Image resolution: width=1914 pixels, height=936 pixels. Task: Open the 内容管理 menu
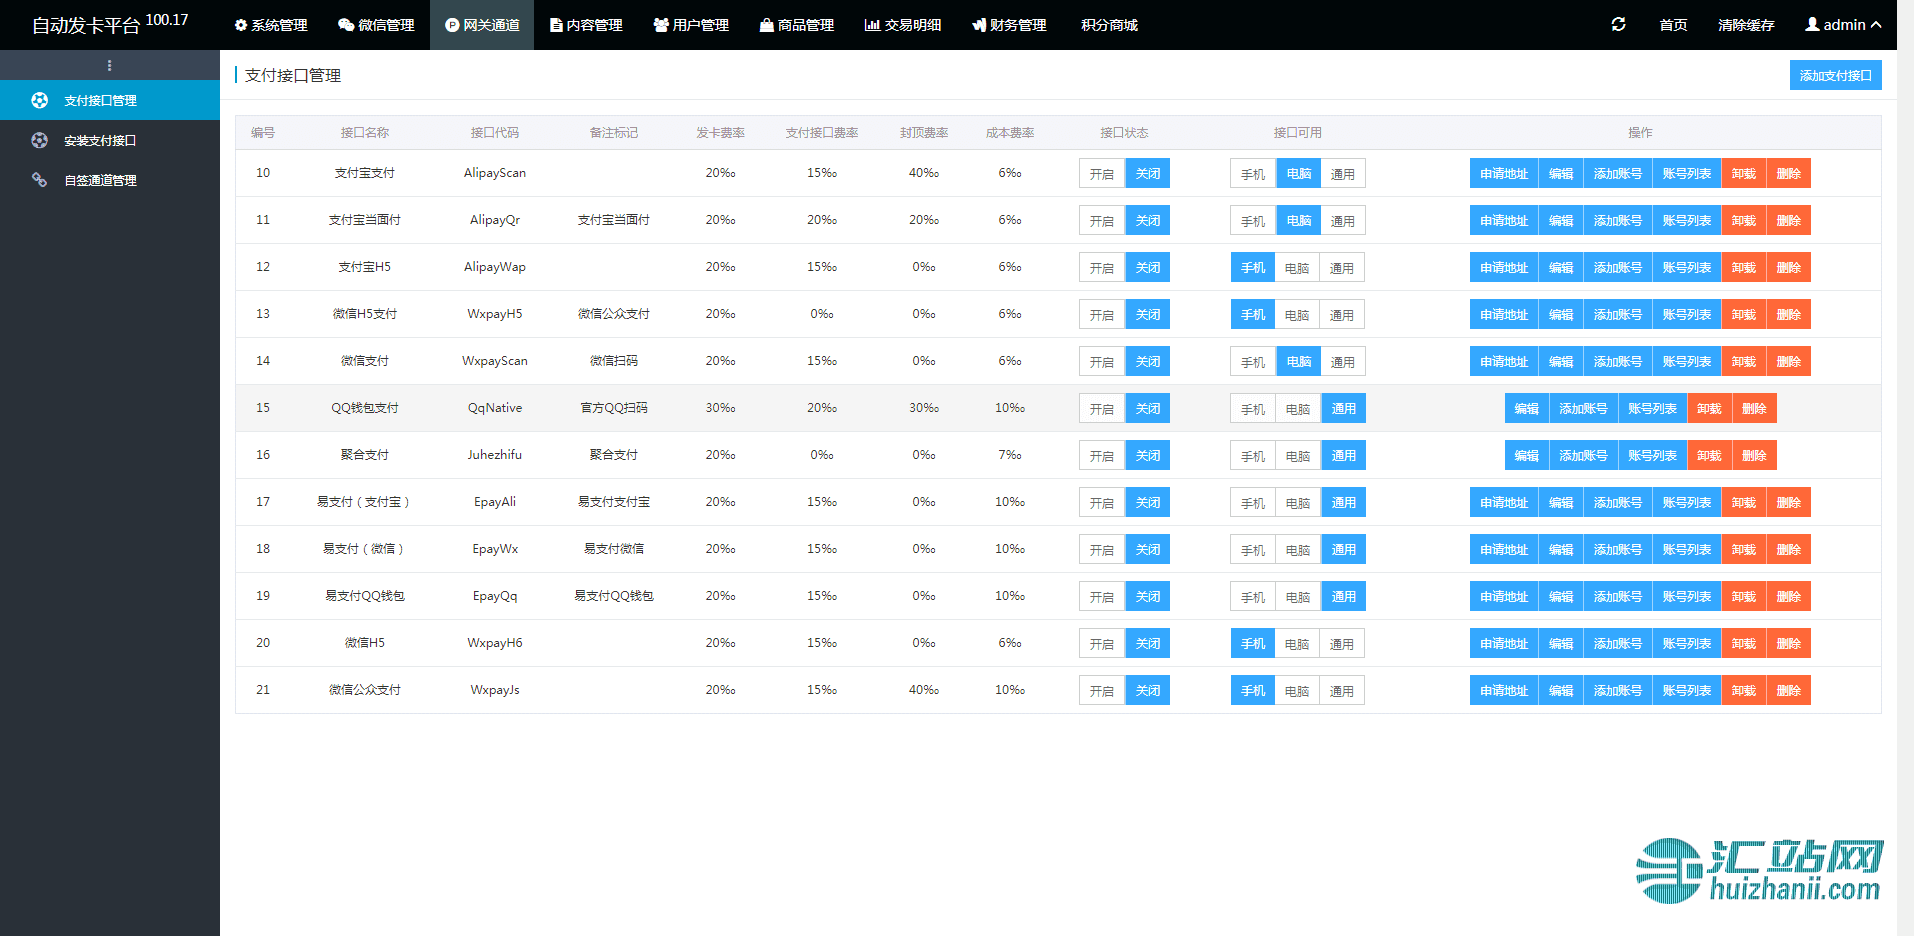pyautogui.click(x=586, y=25)
